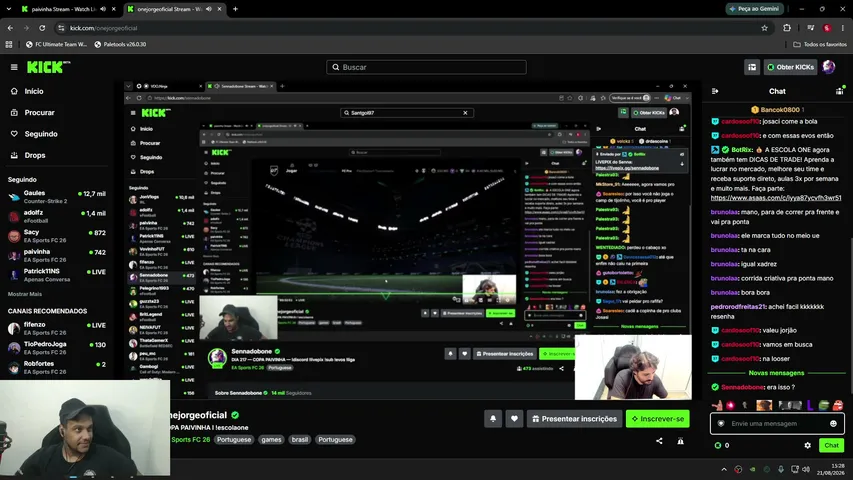
Task: Click the report icon under the stream
Action: coord(681,441)
